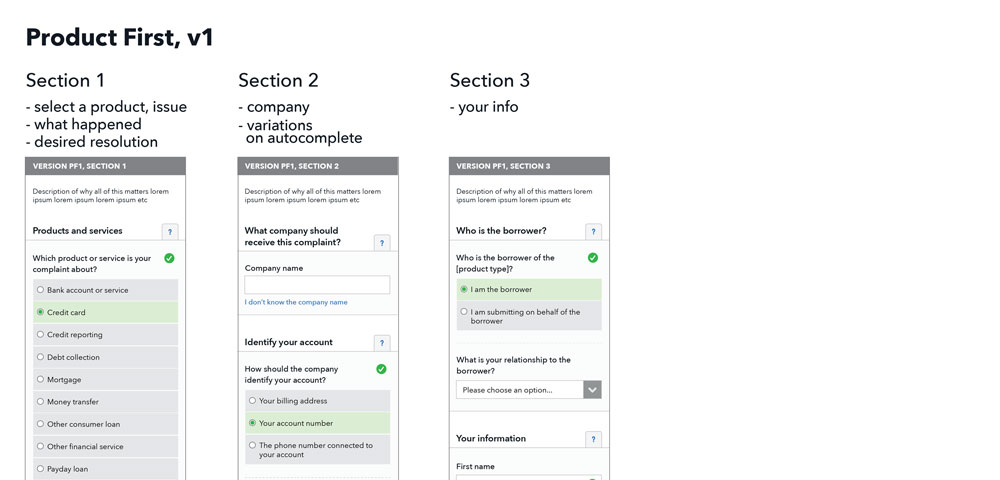Click help icon next to company complaint question
This screenshot has height=480, width=1000.
pos(381,242)
